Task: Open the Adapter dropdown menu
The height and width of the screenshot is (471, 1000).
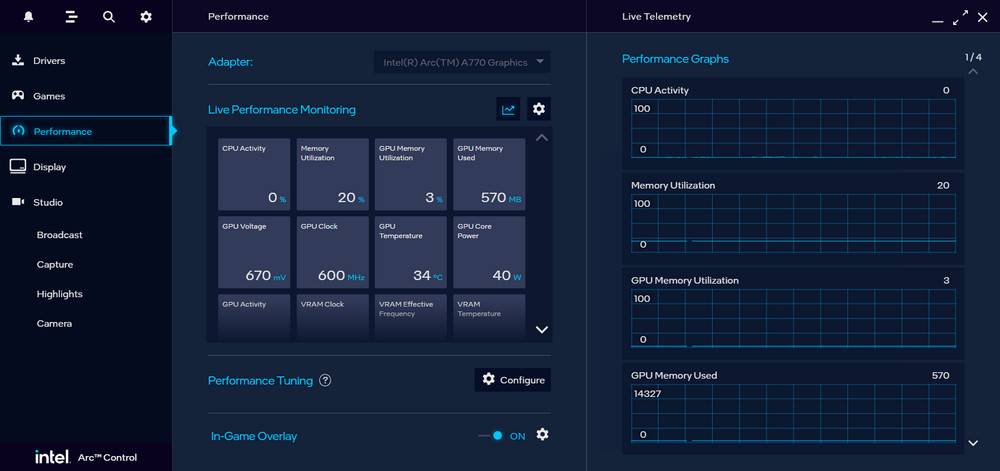Action: tap(462, 62)
